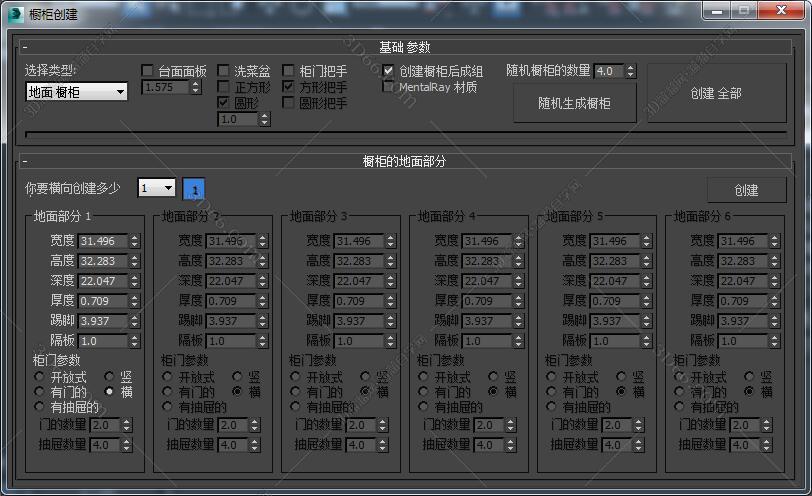The height and width of the screenshot is (496, 812).
Task: Enable the 台面面板 checkbox
Action: 148,71
